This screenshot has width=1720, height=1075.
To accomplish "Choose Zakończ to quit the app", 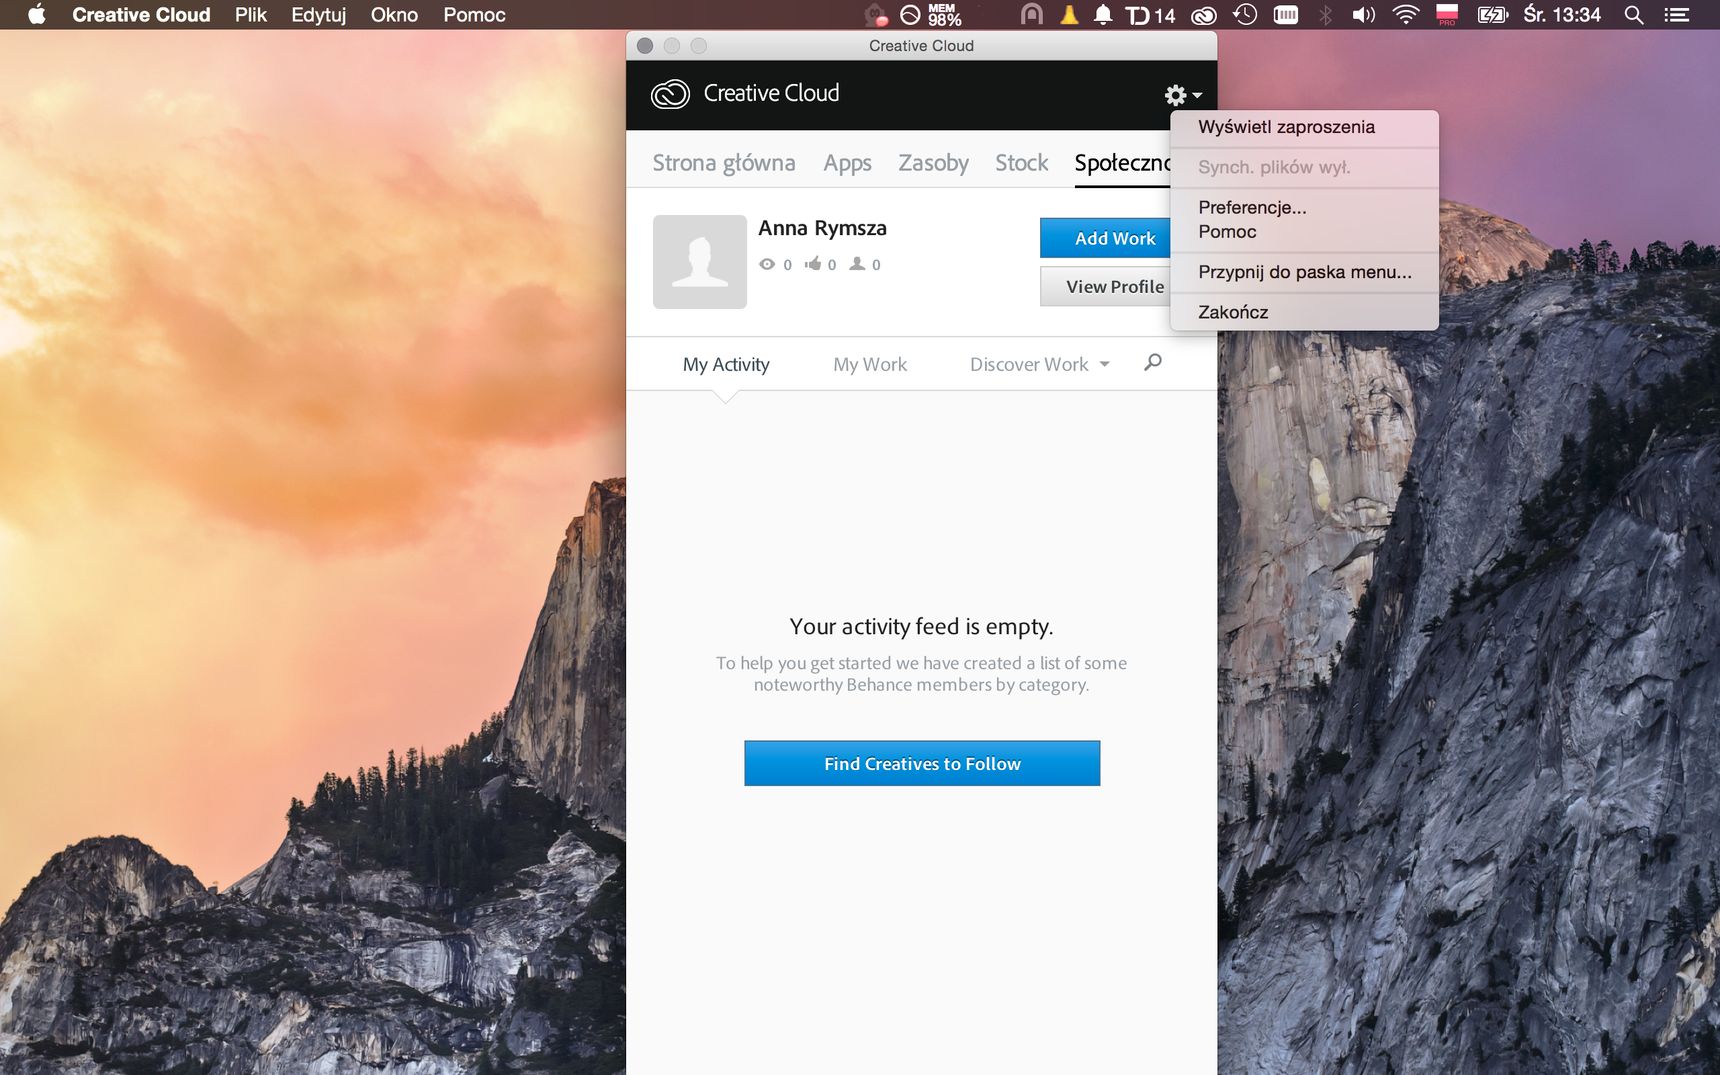I will tap(1304, 312).
